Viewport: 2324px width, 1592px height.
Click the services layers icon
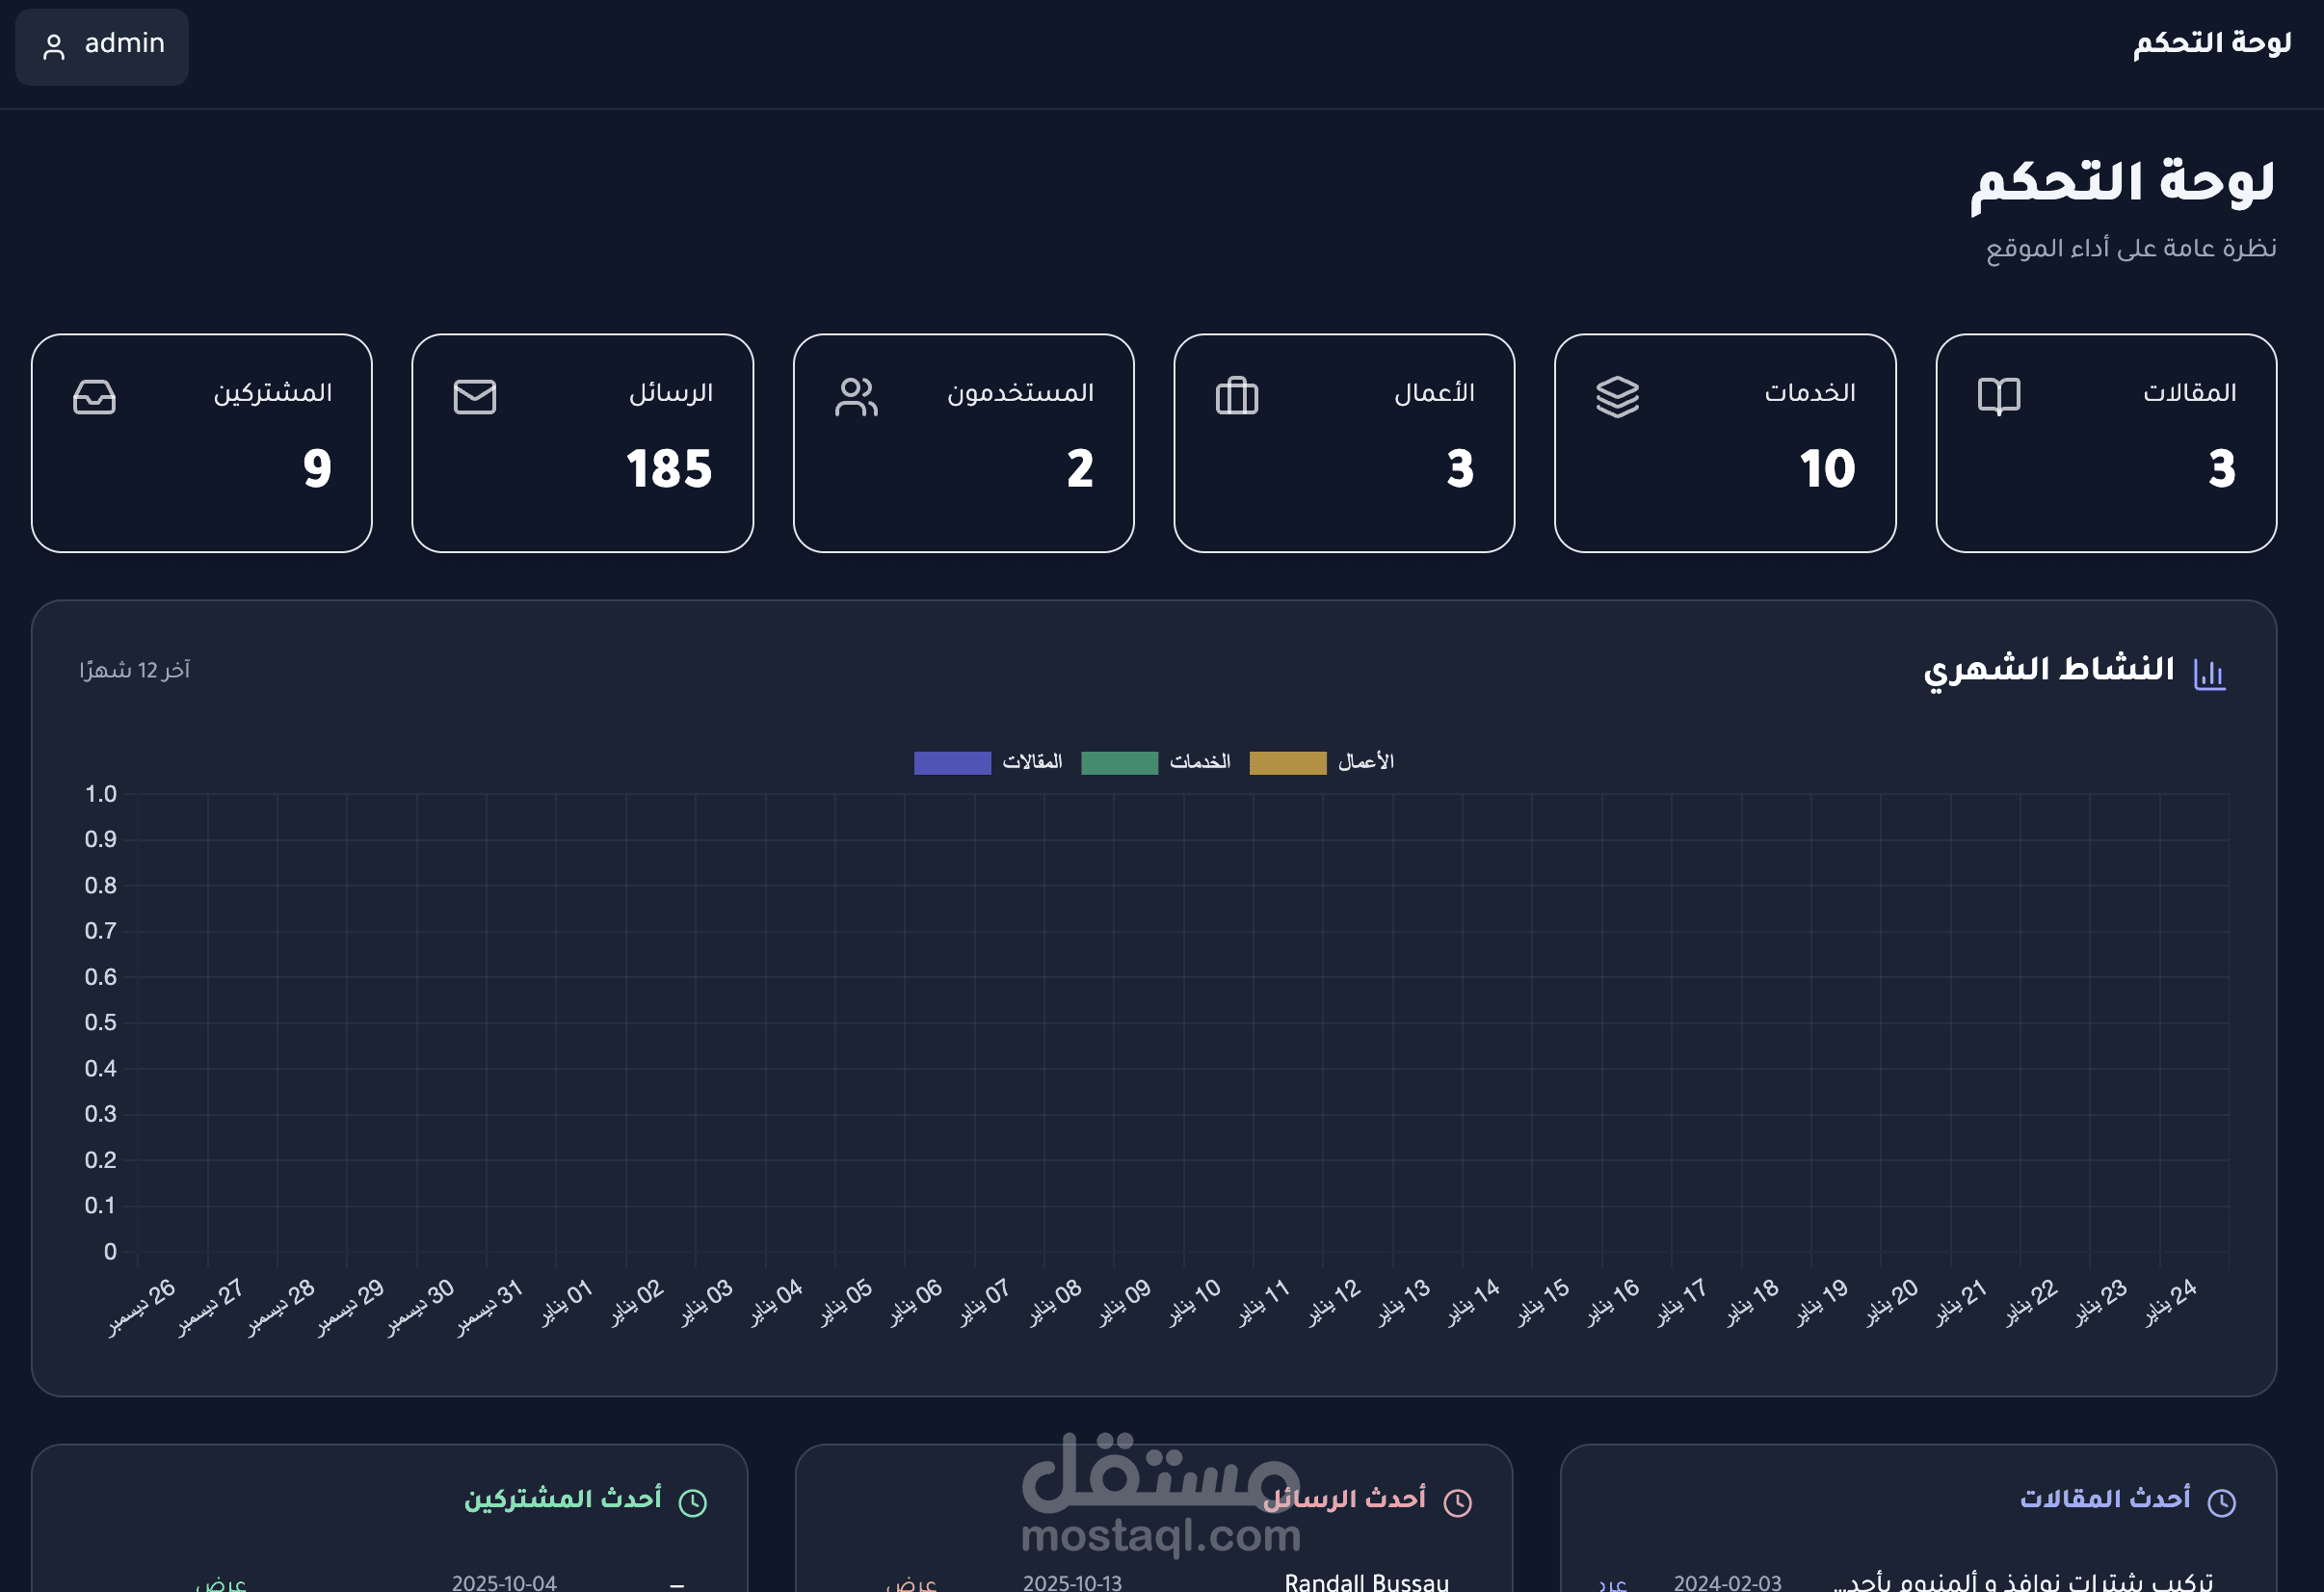coord(1617,396)
